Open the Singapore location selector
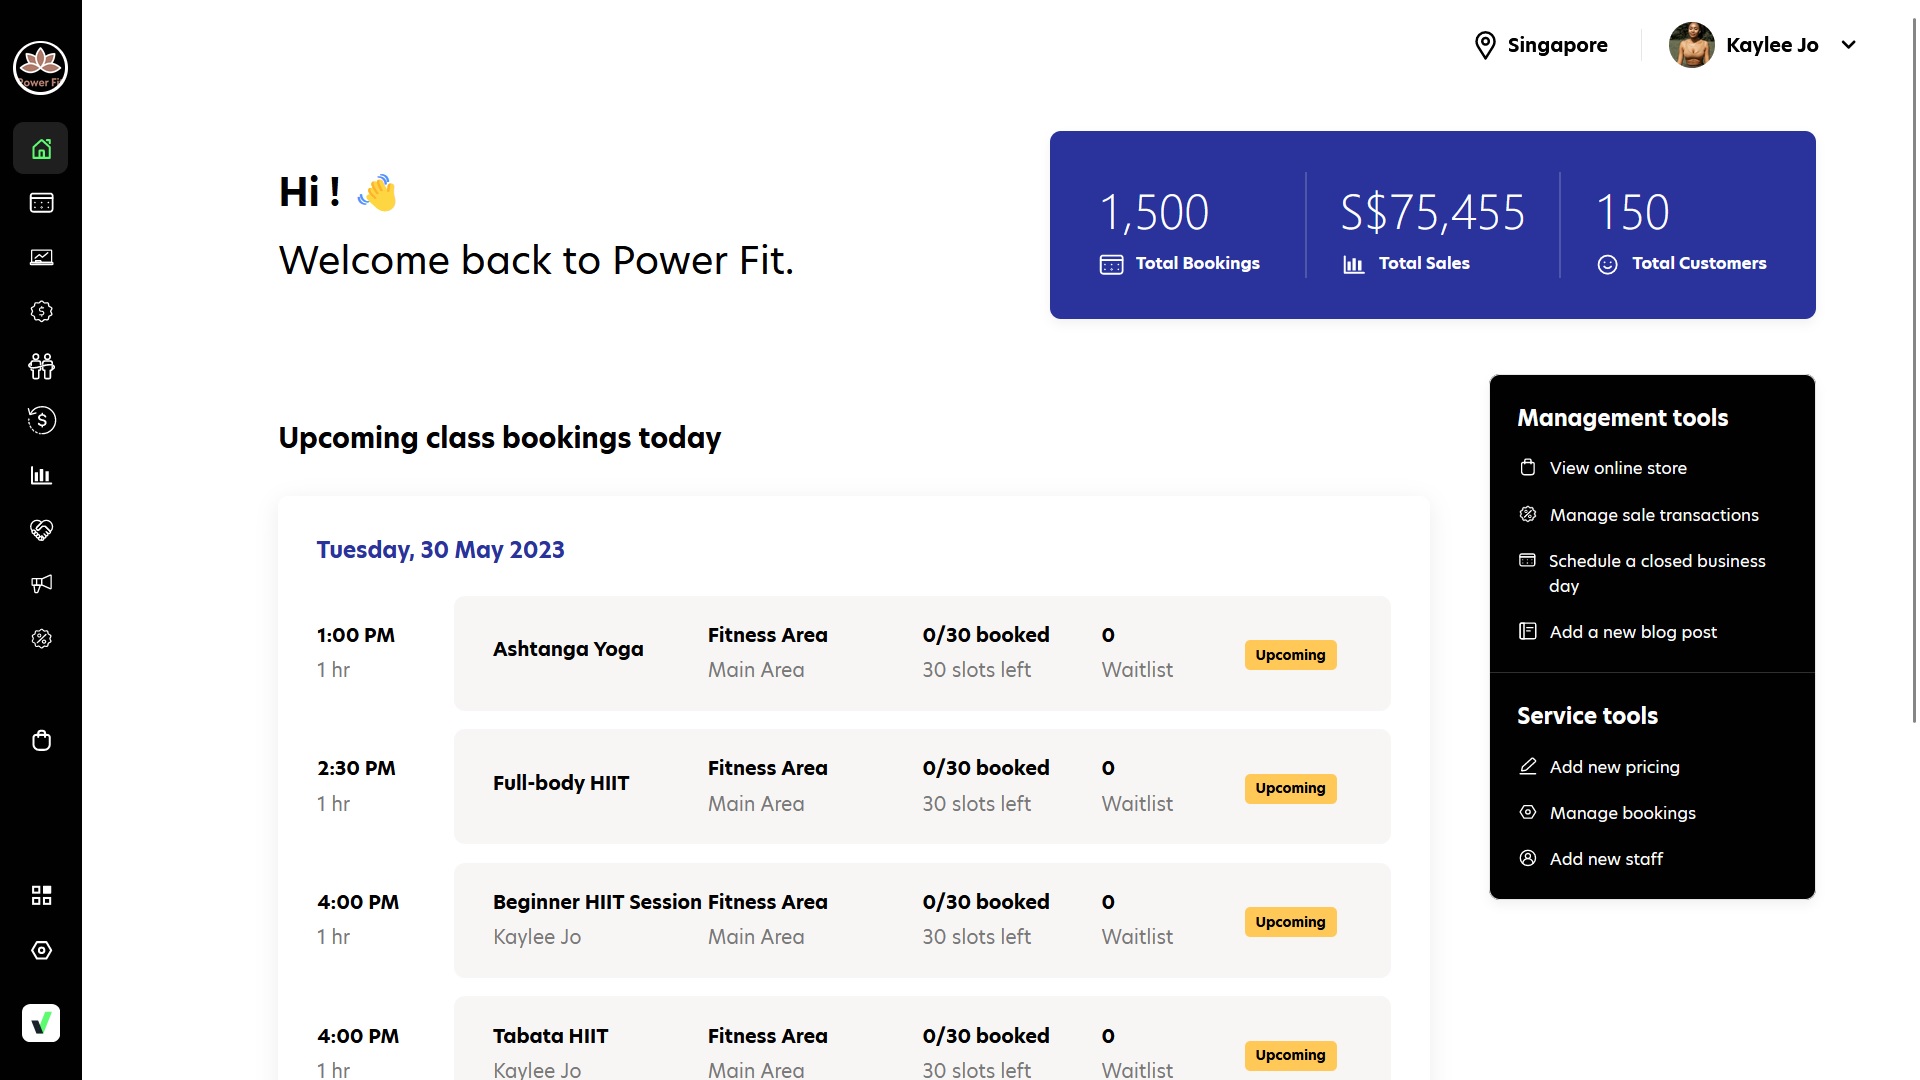 click(x=1541, y=45)
